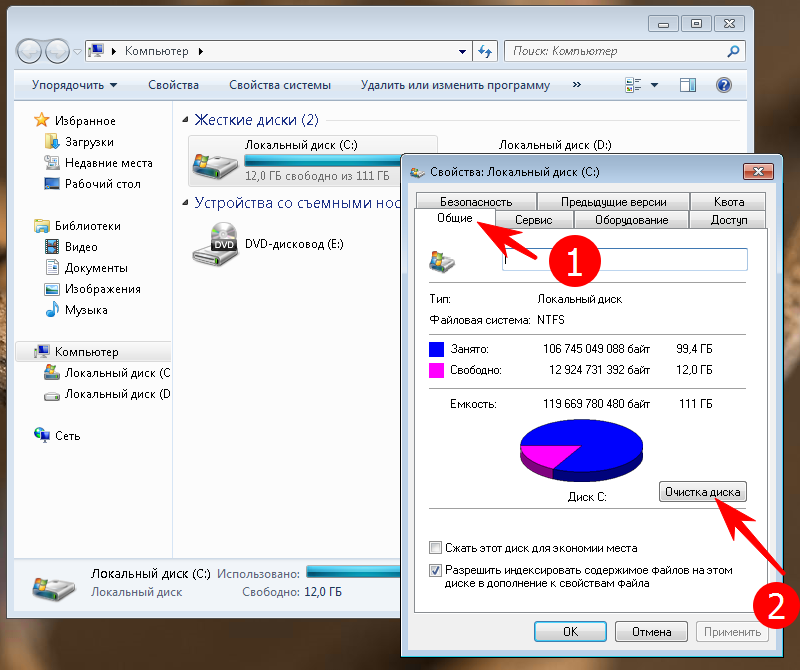The height and width of the screenshot is (670, 800).
Task: Switch to the Сервис tab
Action: click(533, 219)
